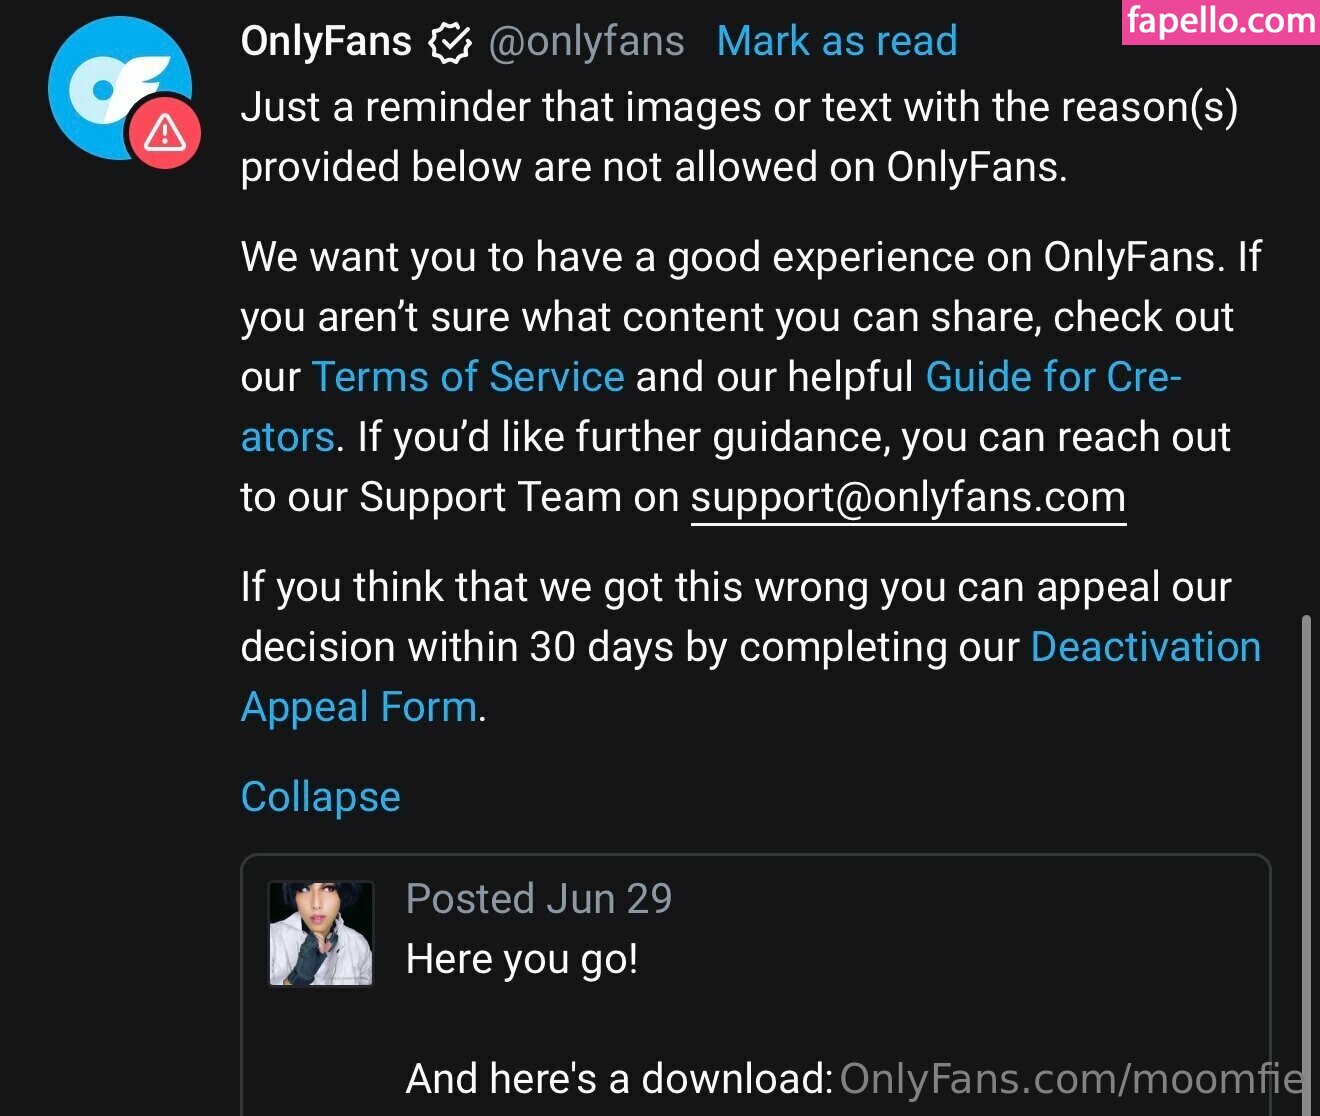
Task: Click the verified checkmark badge
Action: click(x=450, y=43)
